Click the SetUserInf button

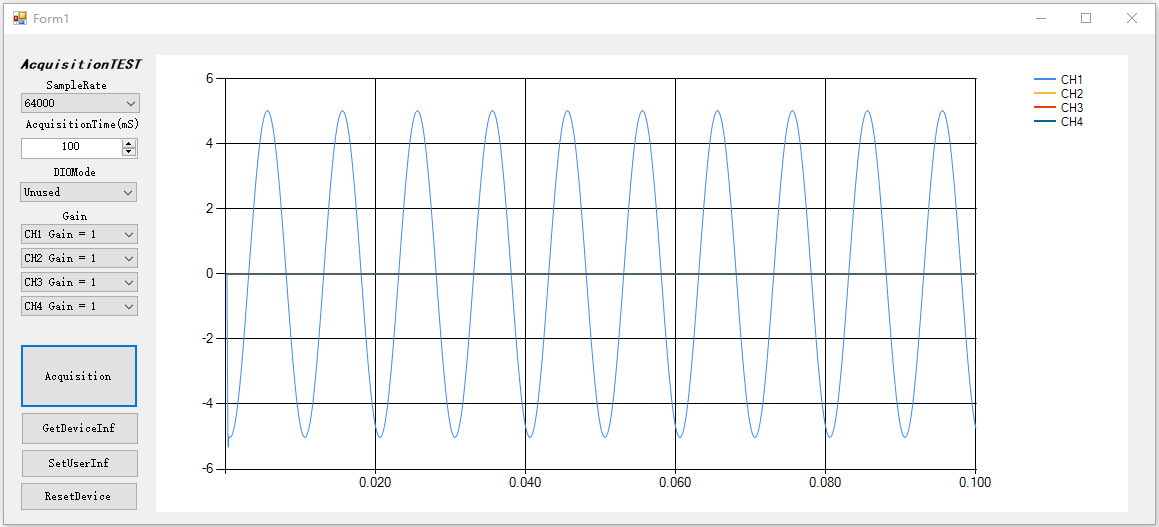[x=79, y=463]
